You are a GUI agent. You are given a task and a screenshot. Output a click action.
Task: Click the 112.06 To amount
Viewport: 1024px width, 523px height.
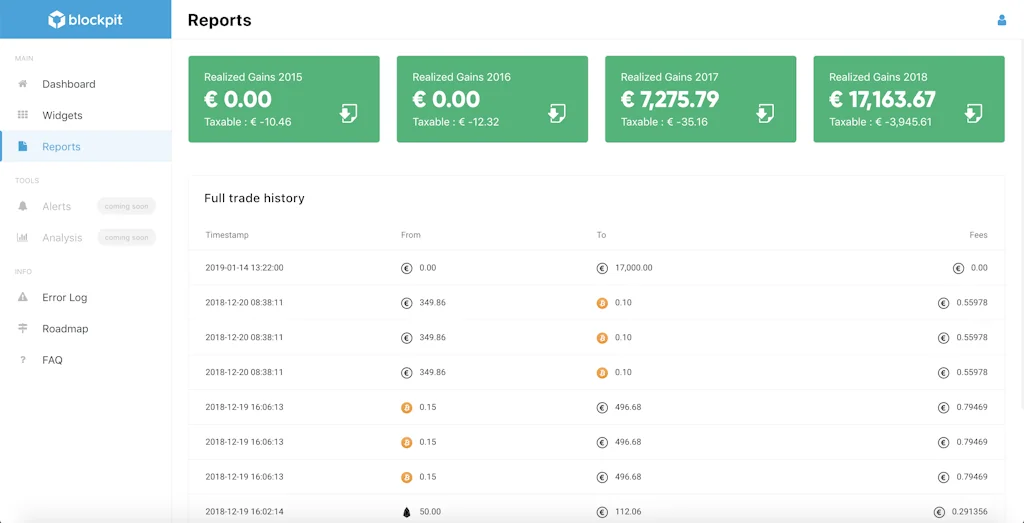(x=628, y=512)
